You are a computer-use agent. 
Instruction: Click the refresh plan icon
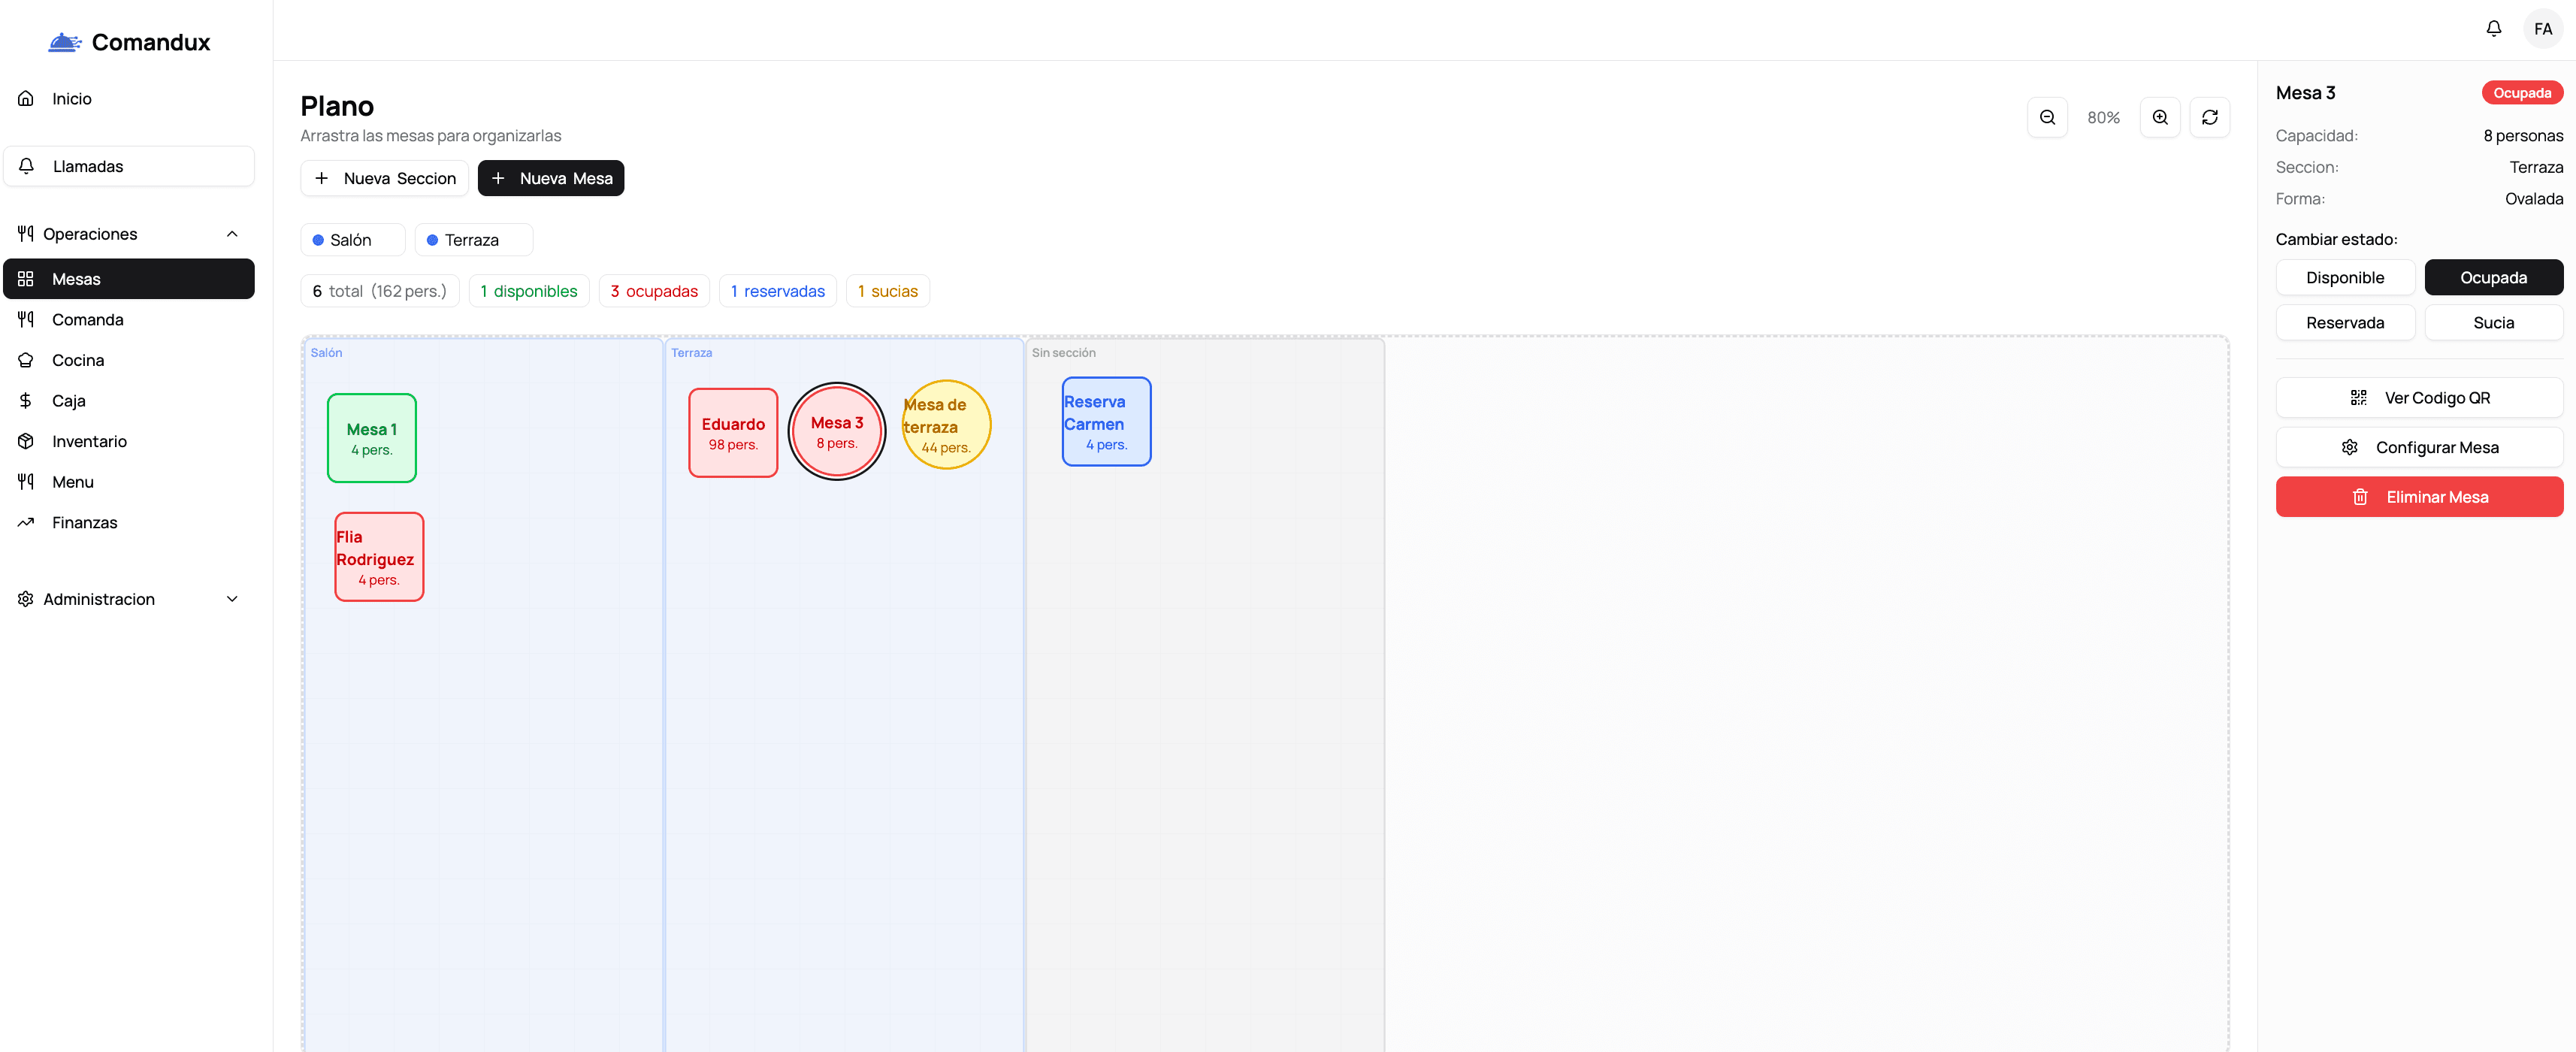(x=2209, y=117)
